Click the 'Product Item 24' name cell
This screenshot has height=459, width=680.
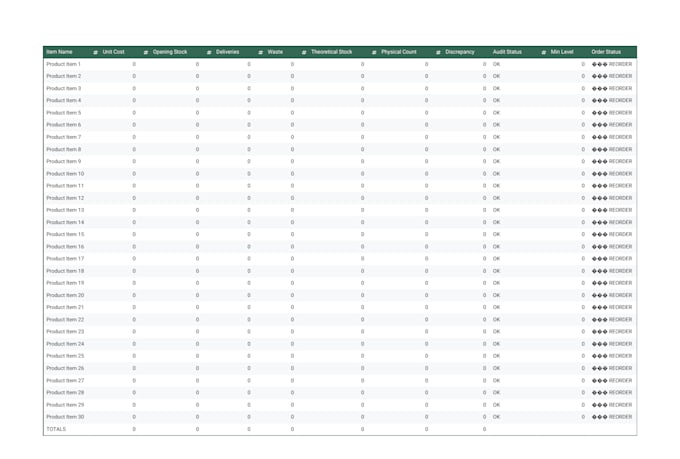(65, 344)
